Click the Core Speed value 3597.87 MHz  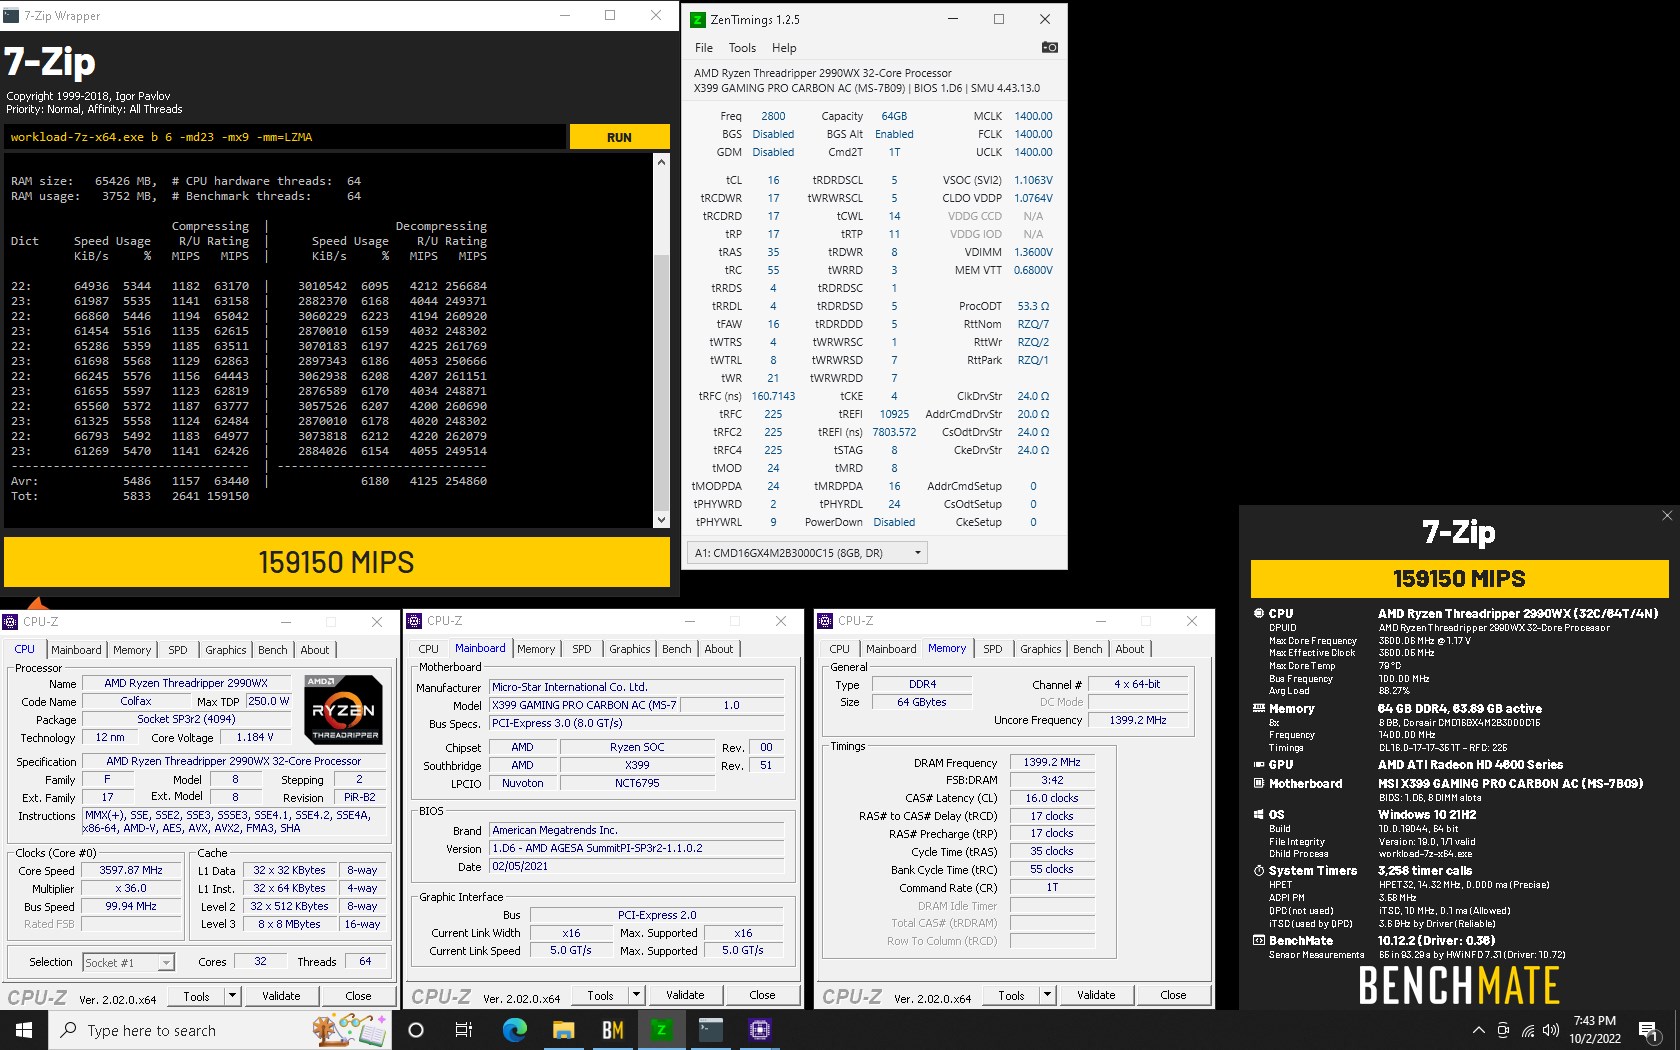click(x=131, y=870)
